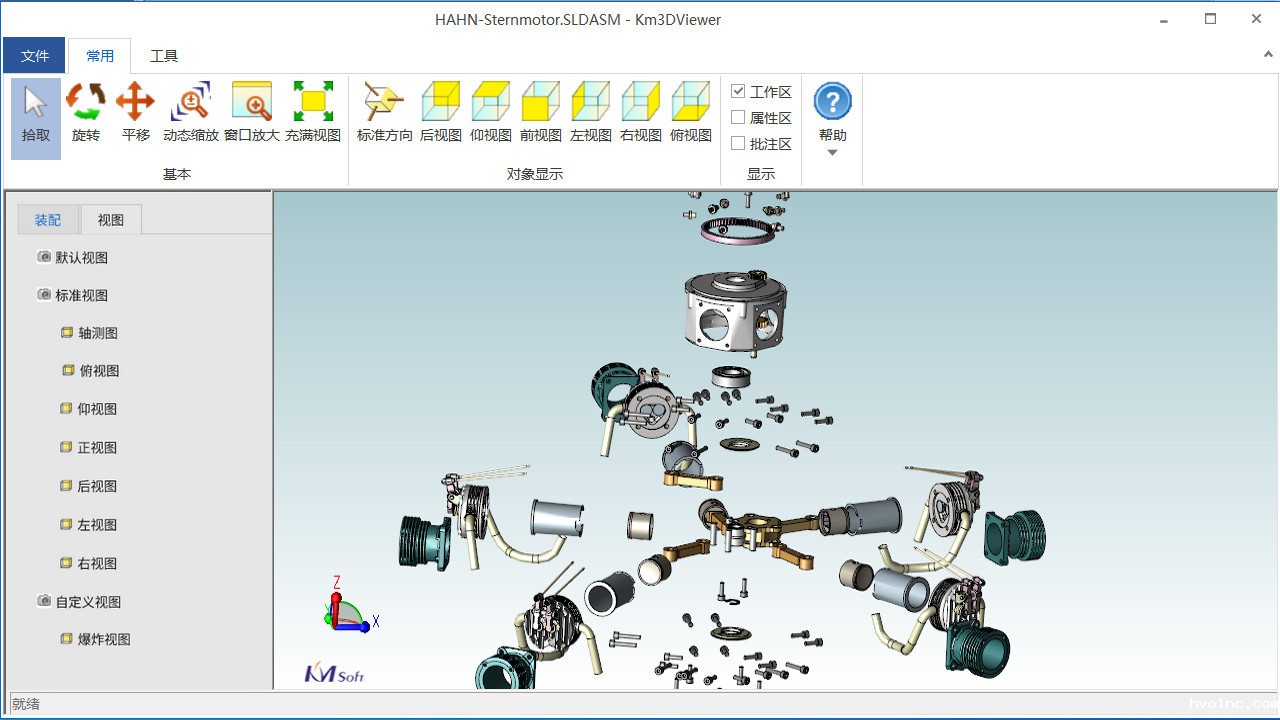The width and height of the screenshot is (1280, 720).
Task: Show the 后视图 back view
Action: pos(440,113)
